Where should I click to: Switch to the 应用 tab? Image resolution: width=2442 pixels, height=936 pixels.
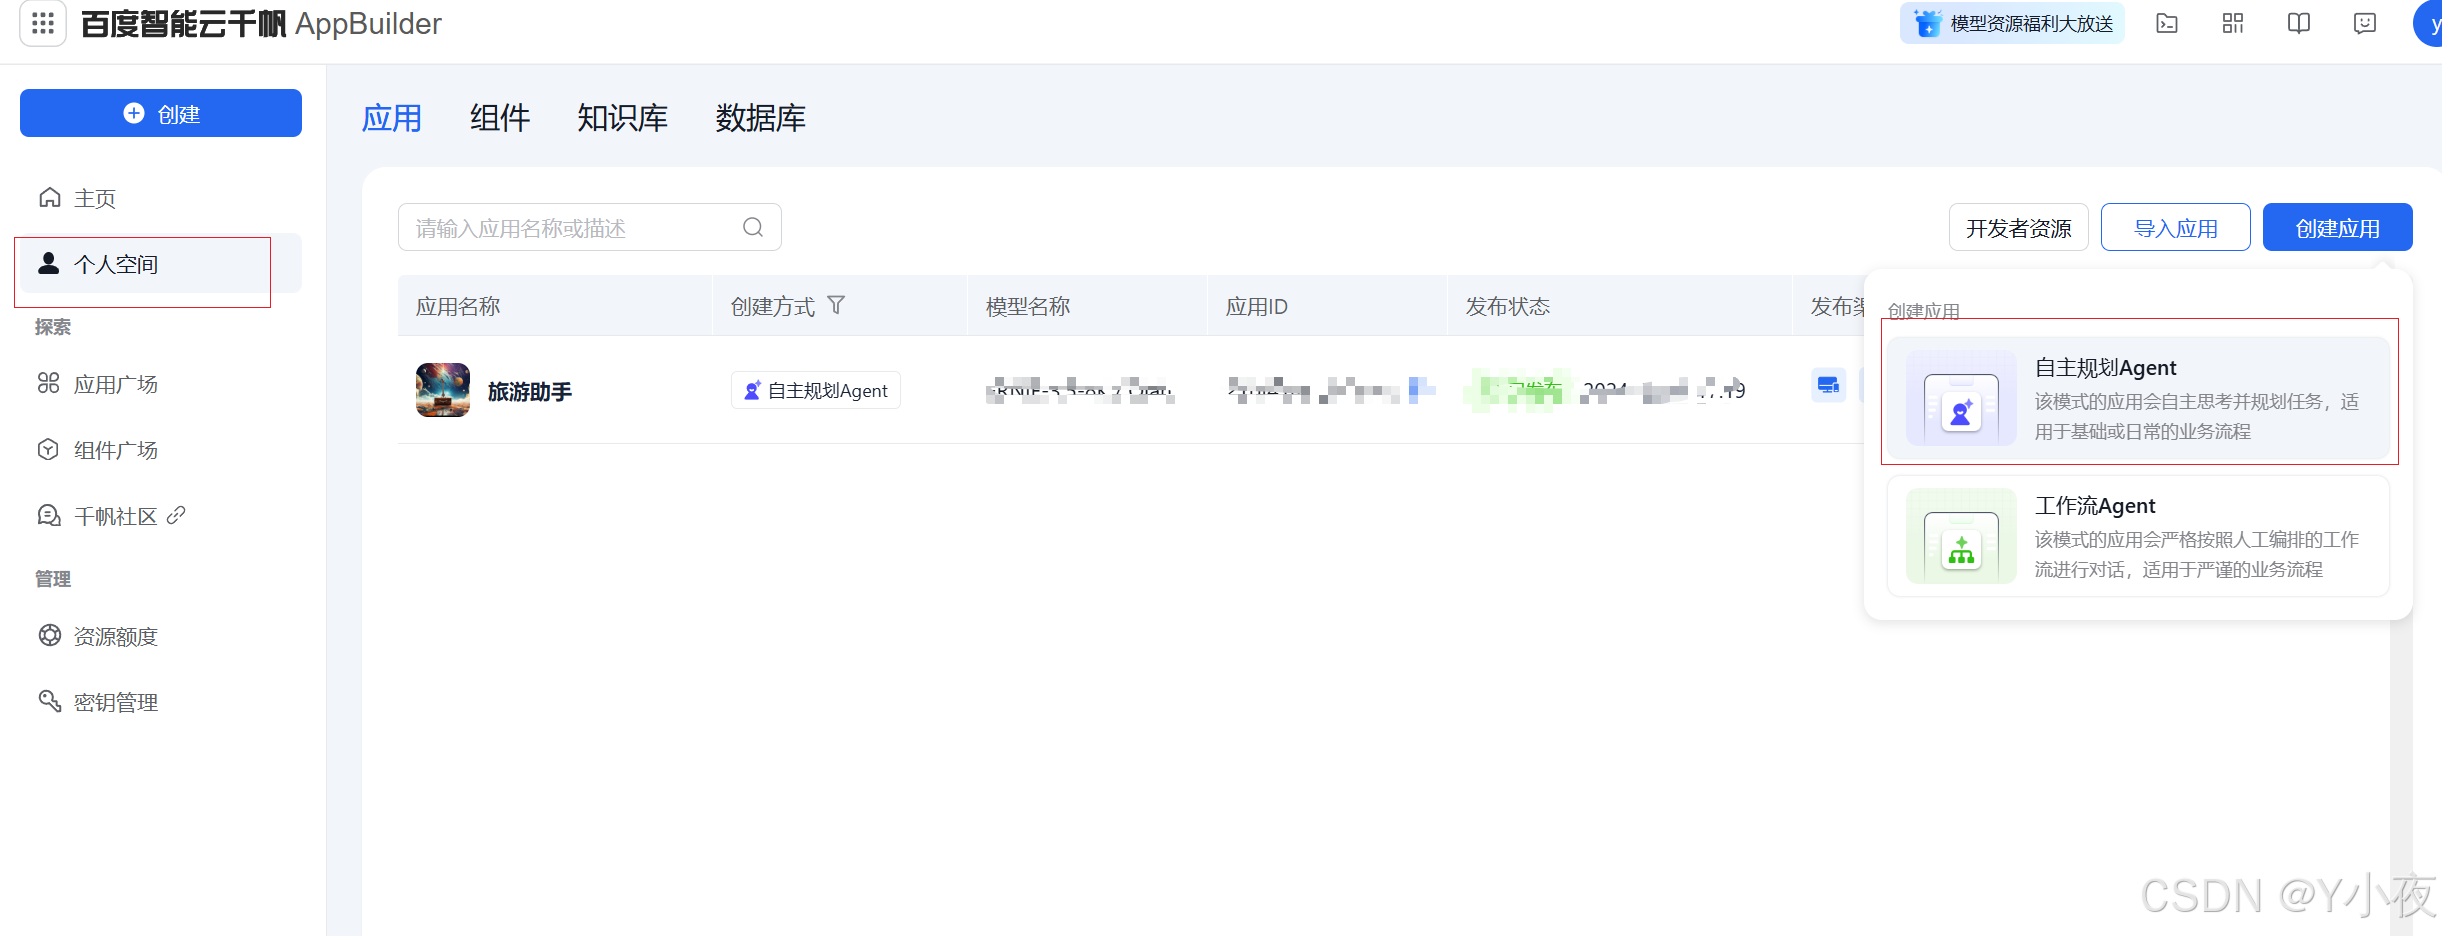[391, 118]
